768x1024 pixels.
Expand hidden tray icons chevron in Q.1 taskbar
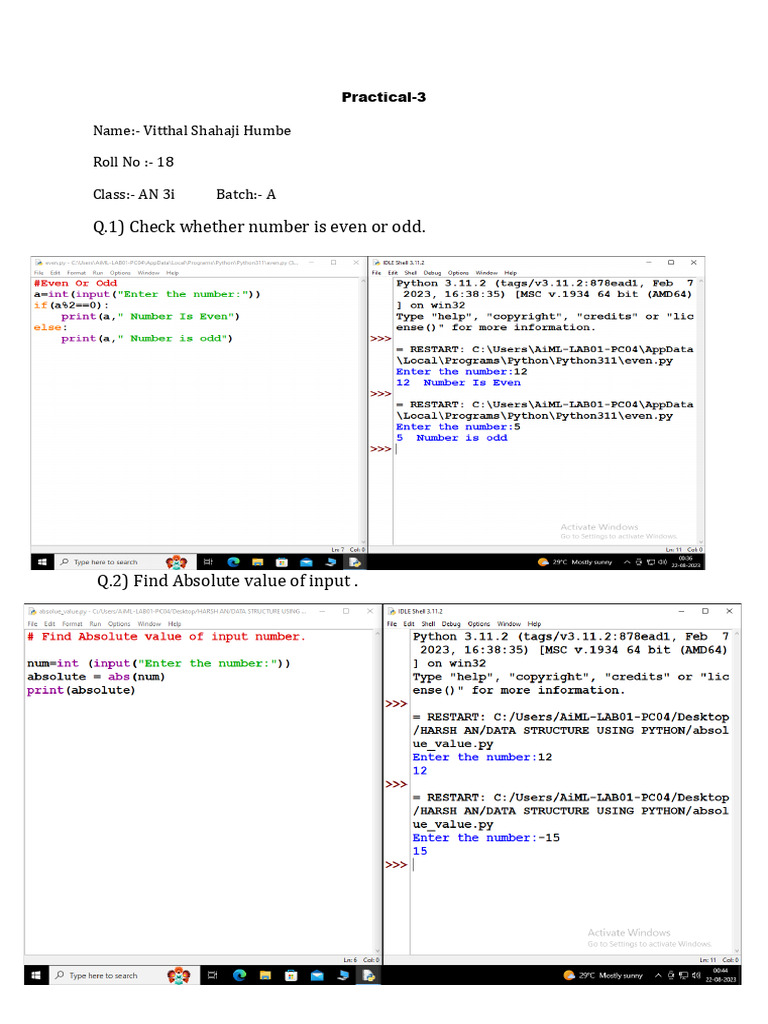[x=627, y=562]
